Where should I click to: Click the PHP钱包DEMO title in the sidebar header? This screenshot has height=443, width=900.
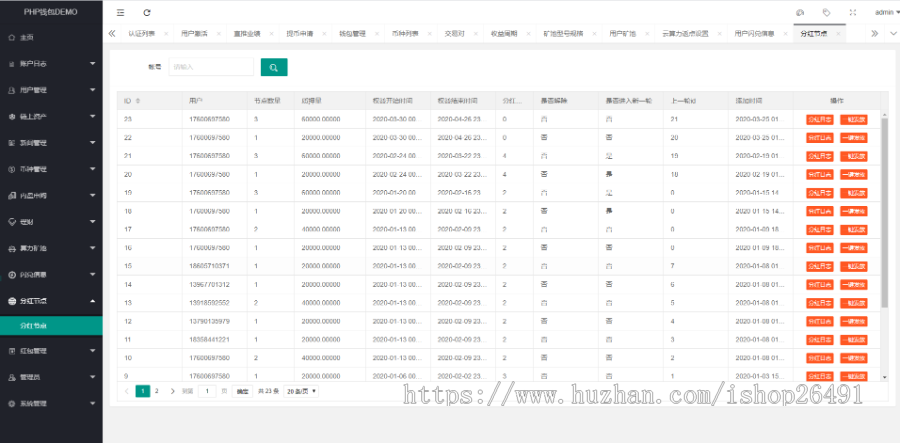[51, 12]
